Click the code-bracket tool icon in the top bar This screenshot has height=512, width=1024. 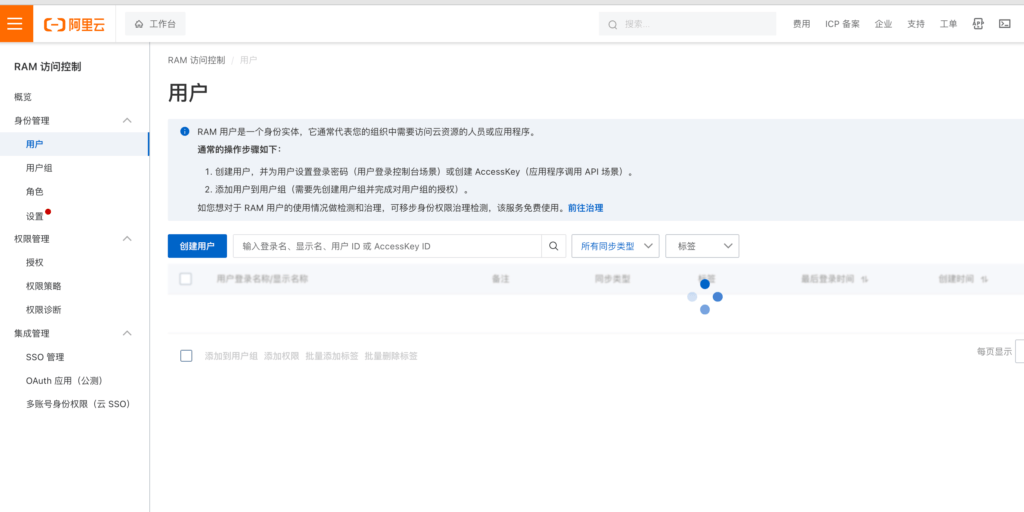point(977,23)
